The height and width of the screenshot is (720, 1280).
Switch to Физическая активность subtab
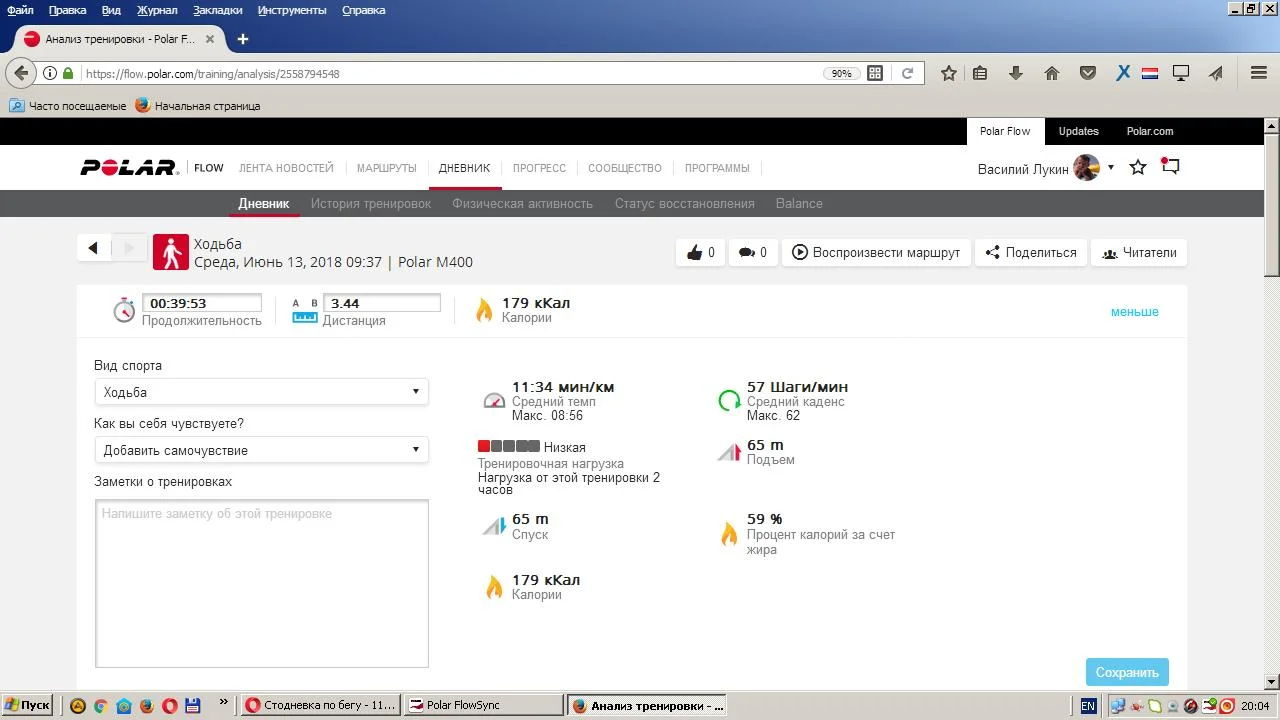pyautogui.click(x=522, y=203)
